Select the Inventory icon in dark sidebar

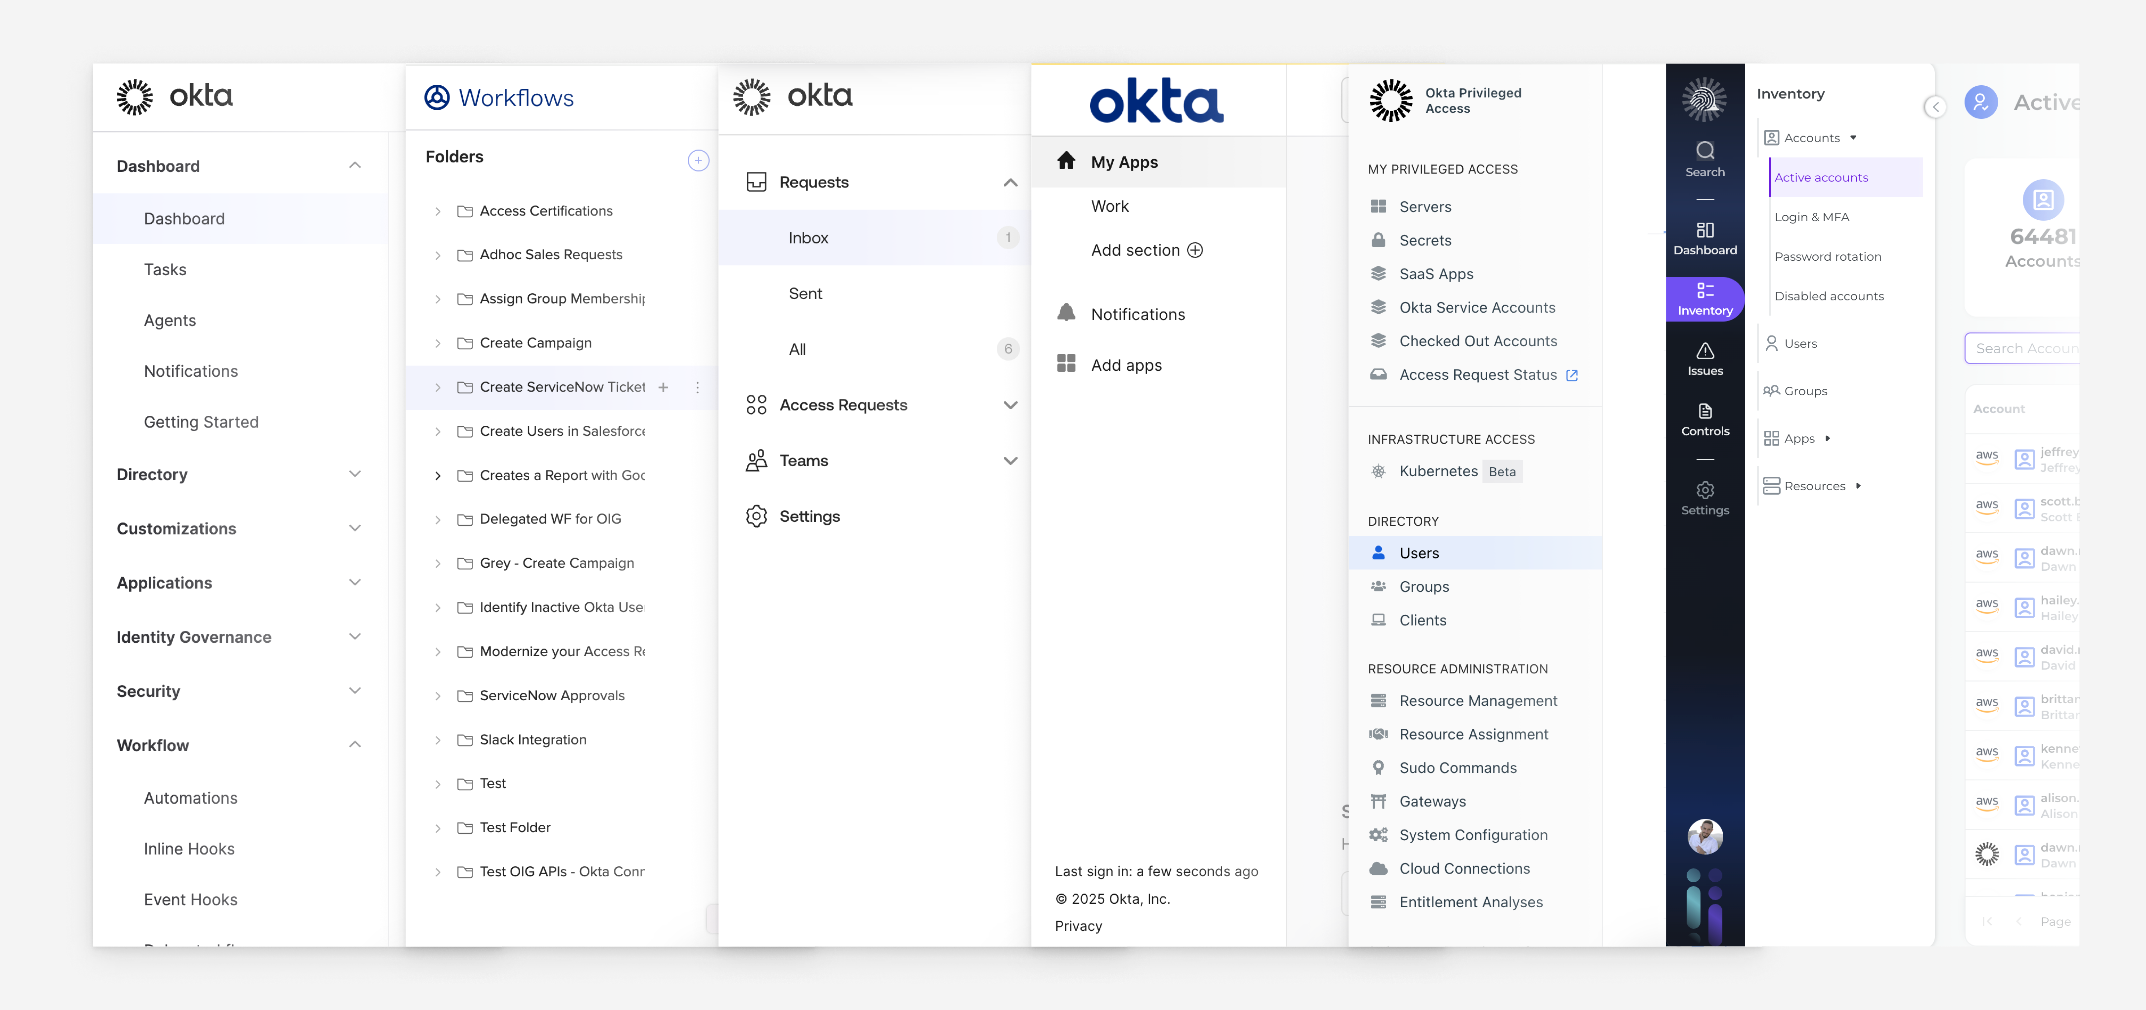pyautogui.click(x=1705, y=298)
